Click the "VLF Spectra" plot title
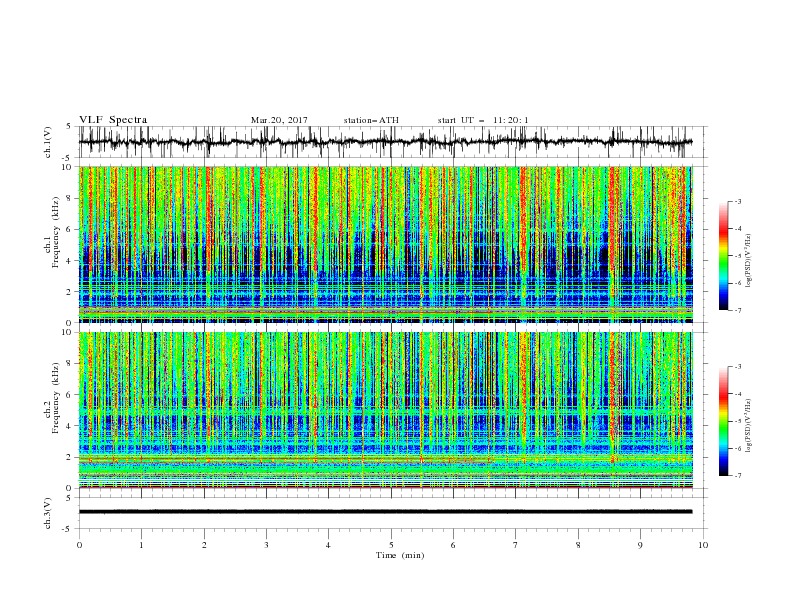 point(113,120)
